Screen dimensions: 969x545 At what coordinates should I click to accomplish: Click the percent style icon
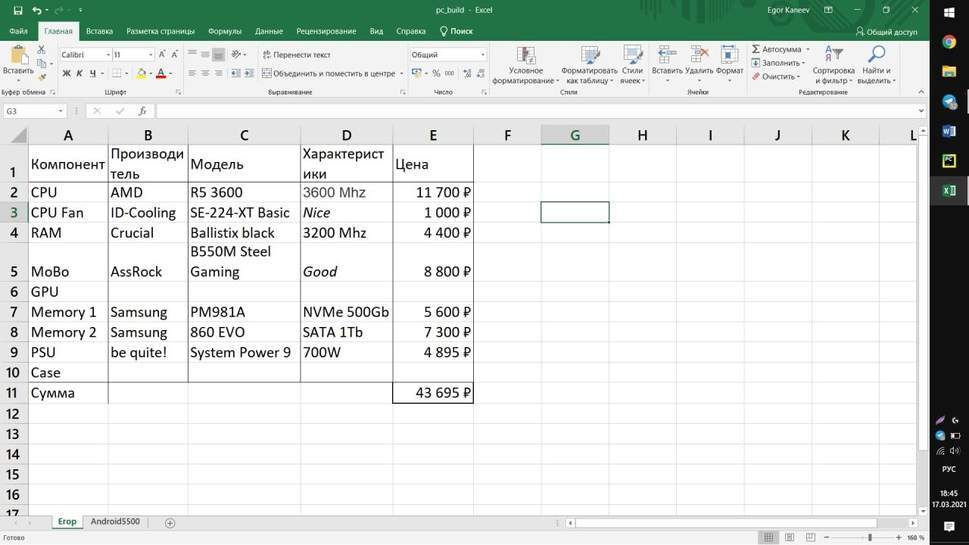point(436,73)
